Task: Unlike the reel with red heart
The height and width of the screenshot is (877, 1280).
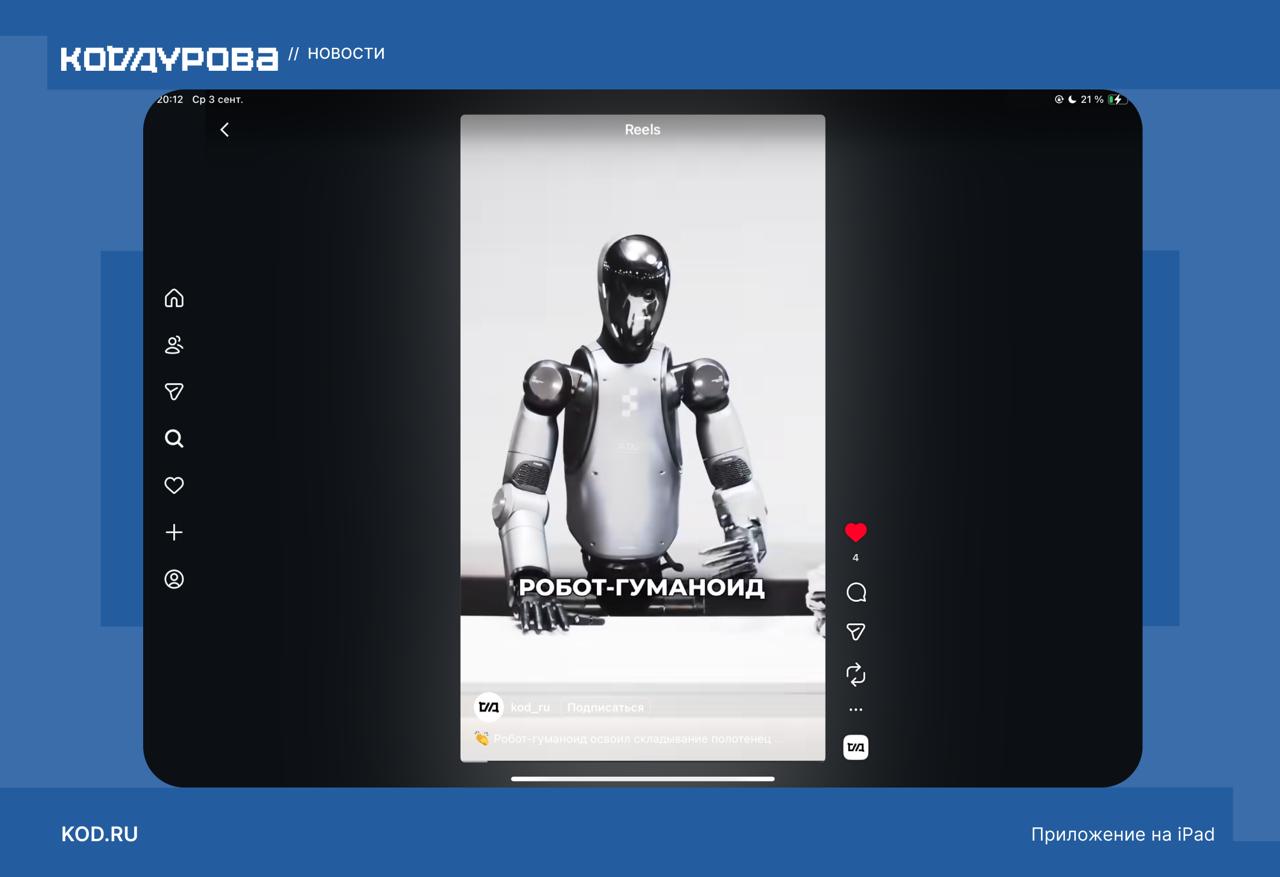Action: pyautogui.click(x=855, y=533)
